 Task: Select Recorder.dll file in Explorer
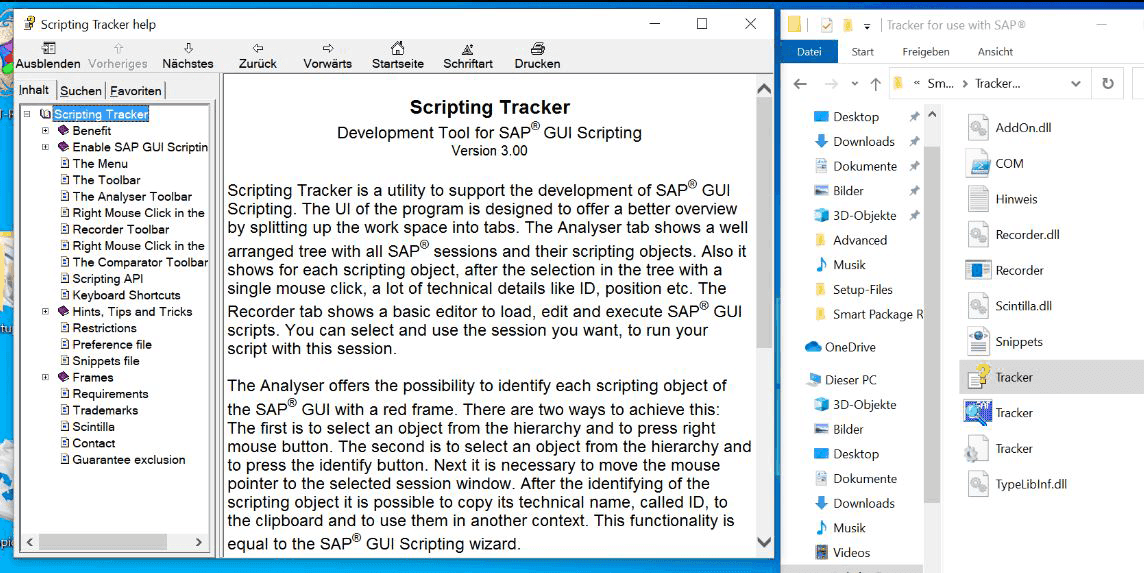[1027, 234]
